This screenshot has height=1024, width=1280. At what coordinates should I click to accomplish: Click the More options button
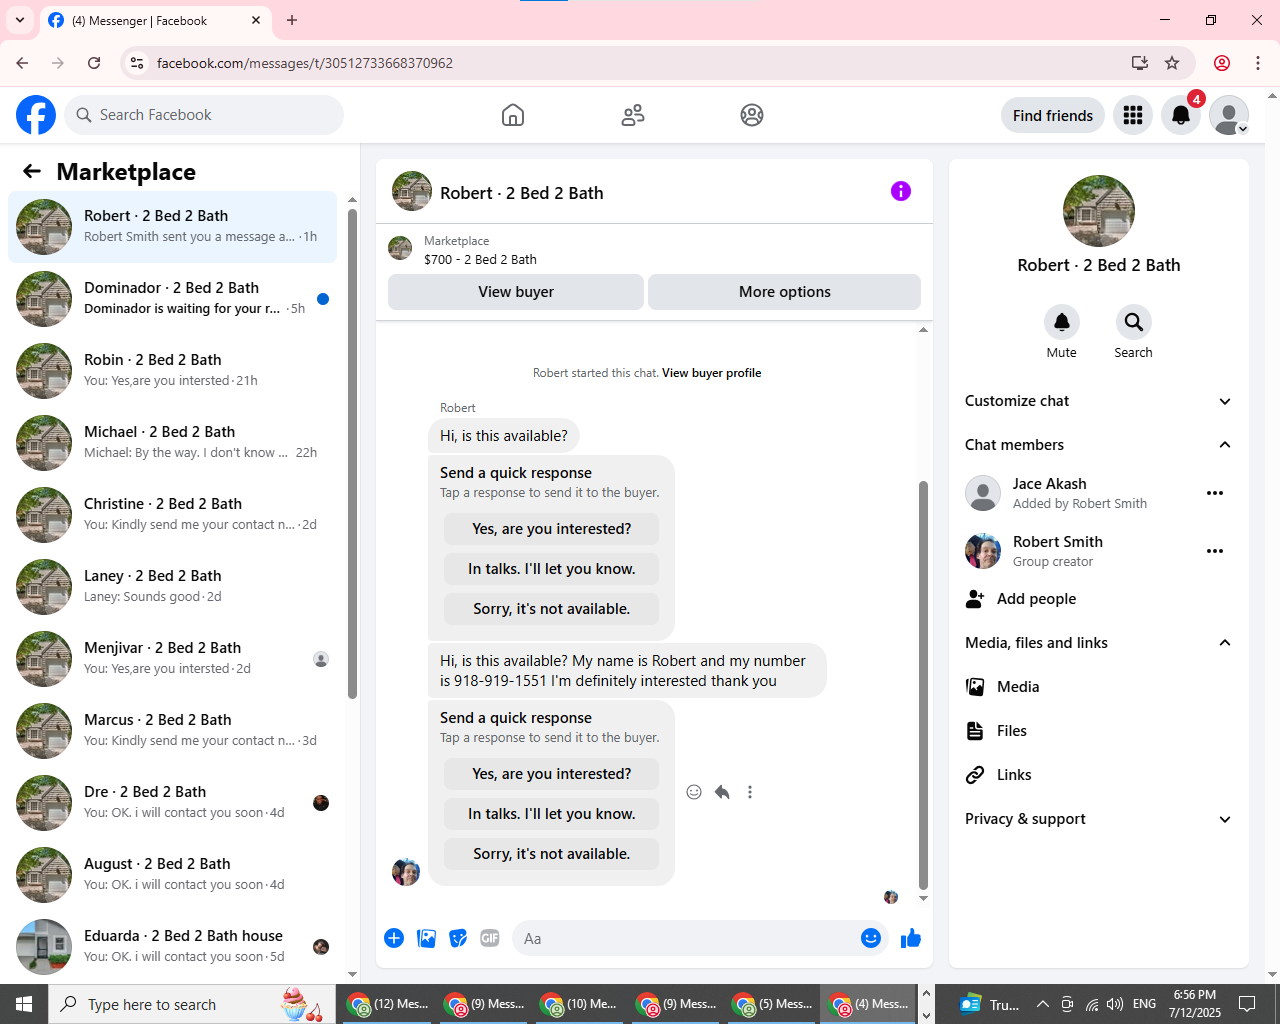[x=785, y=292]
